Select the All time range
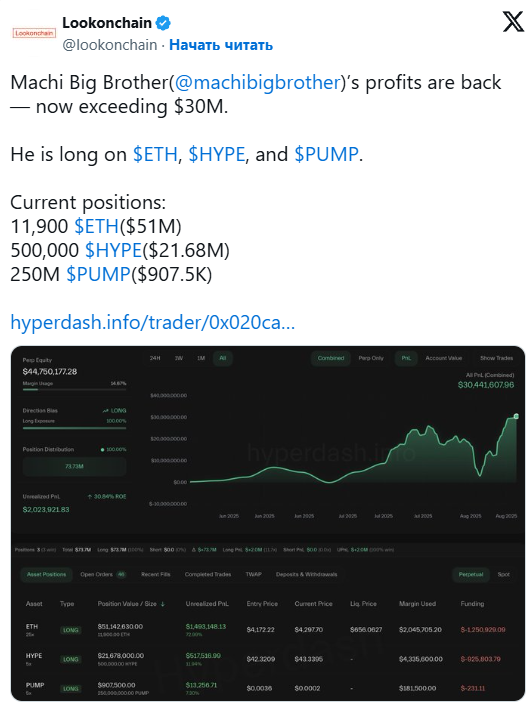532x708 pixels. coord(223,358)
